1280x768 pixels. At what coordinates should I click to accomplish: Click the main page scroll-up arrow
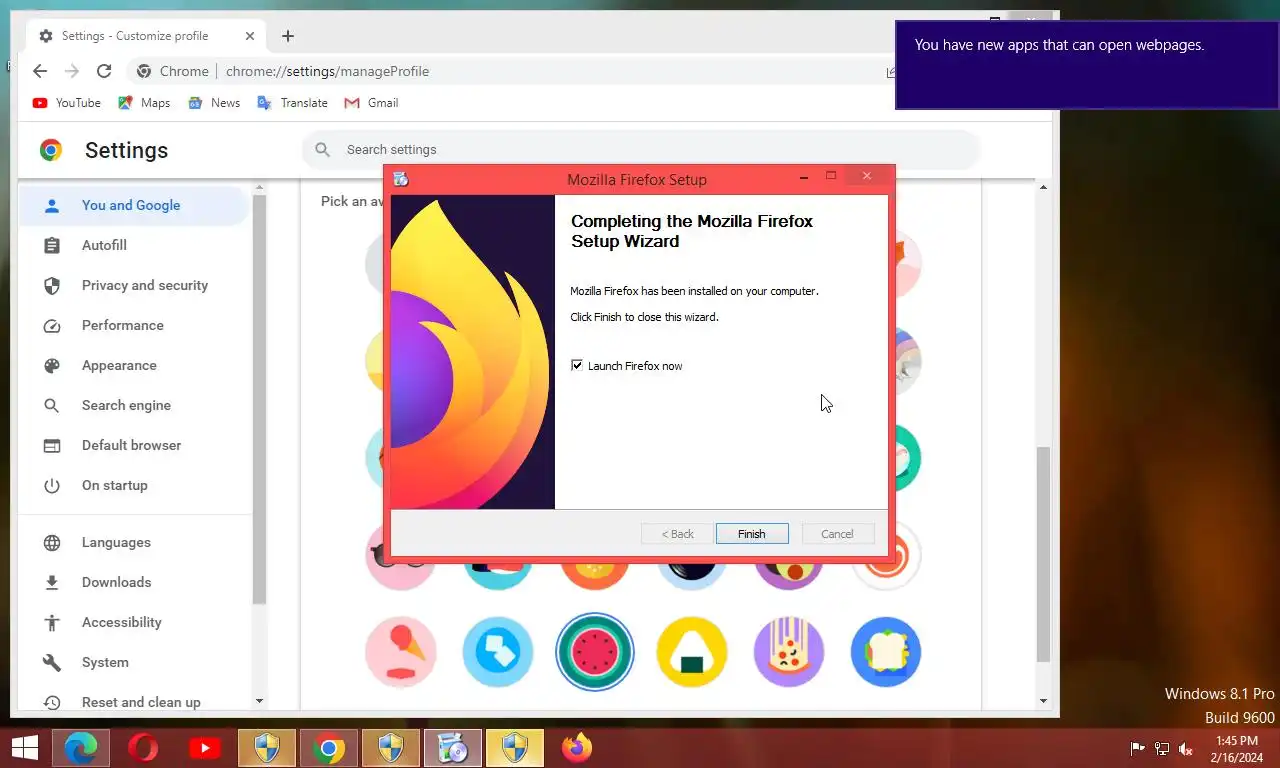1043,188
